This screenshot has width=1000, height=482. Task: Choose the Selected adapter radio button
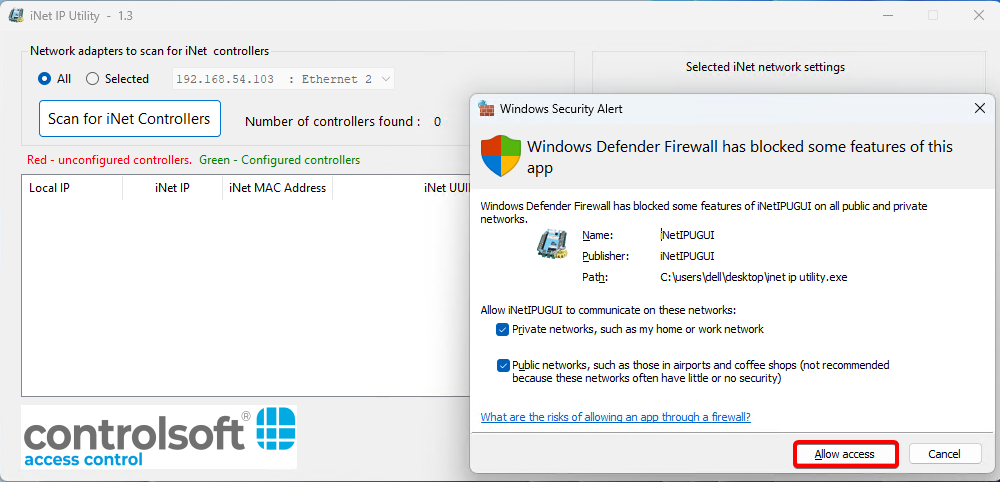92,79
